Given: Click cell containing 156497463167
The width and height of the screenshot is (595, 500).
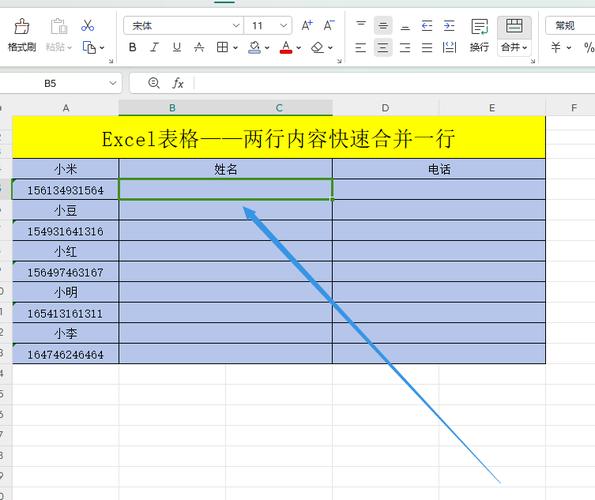Looking at the screenshot, I should 66,272.
